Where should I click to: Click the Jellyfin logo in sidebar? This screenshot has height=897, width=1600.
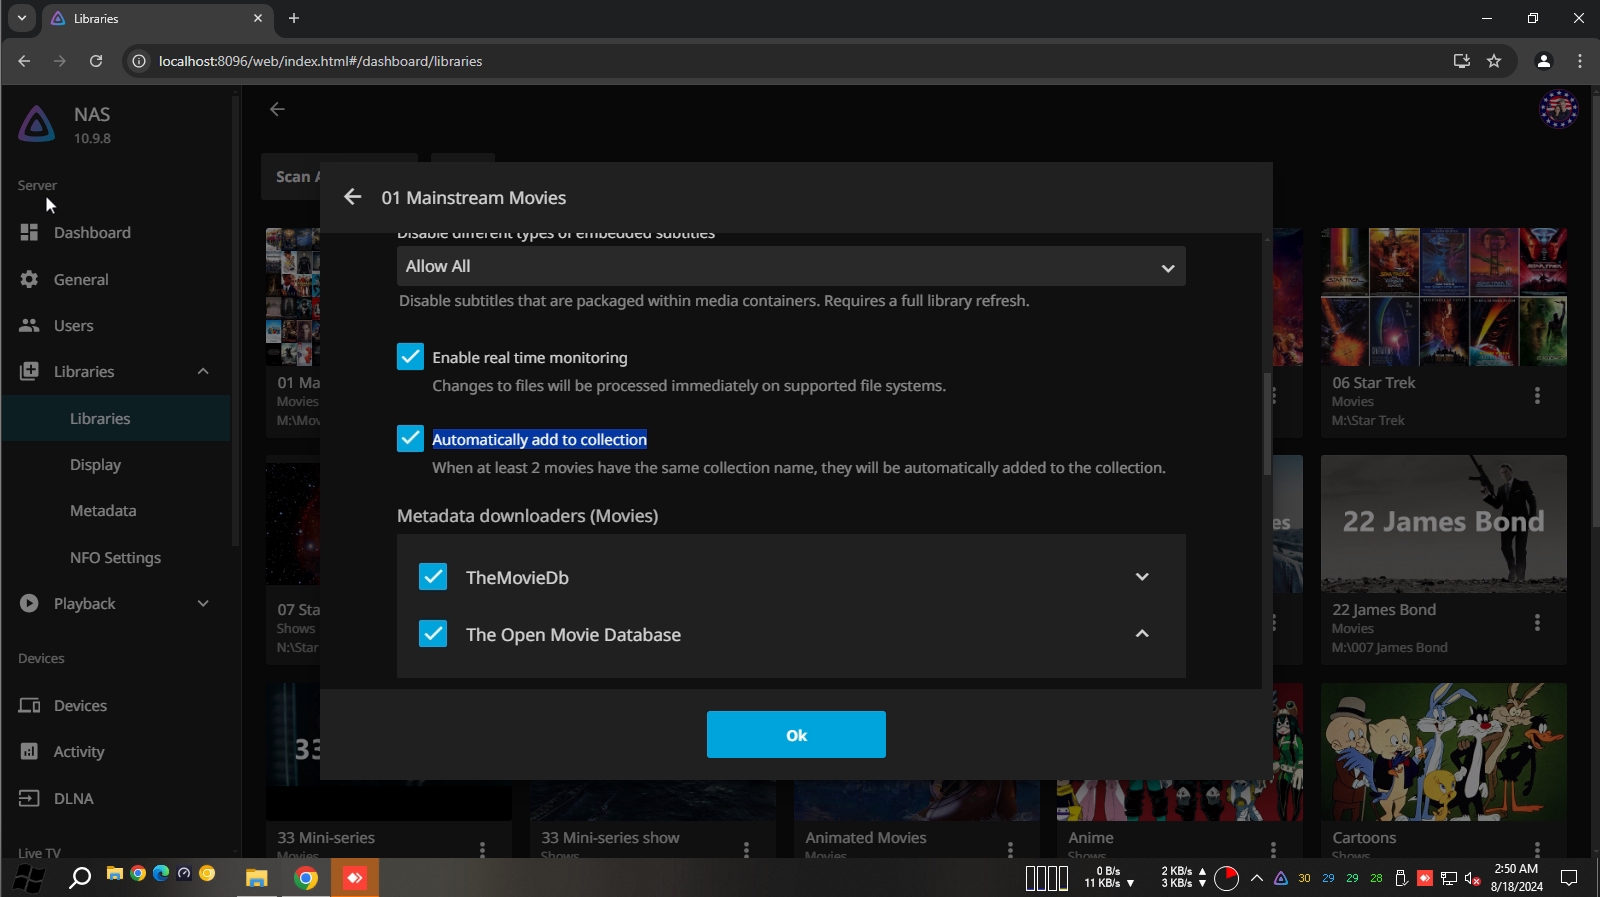pyautogui.click(x=37, y=124)
